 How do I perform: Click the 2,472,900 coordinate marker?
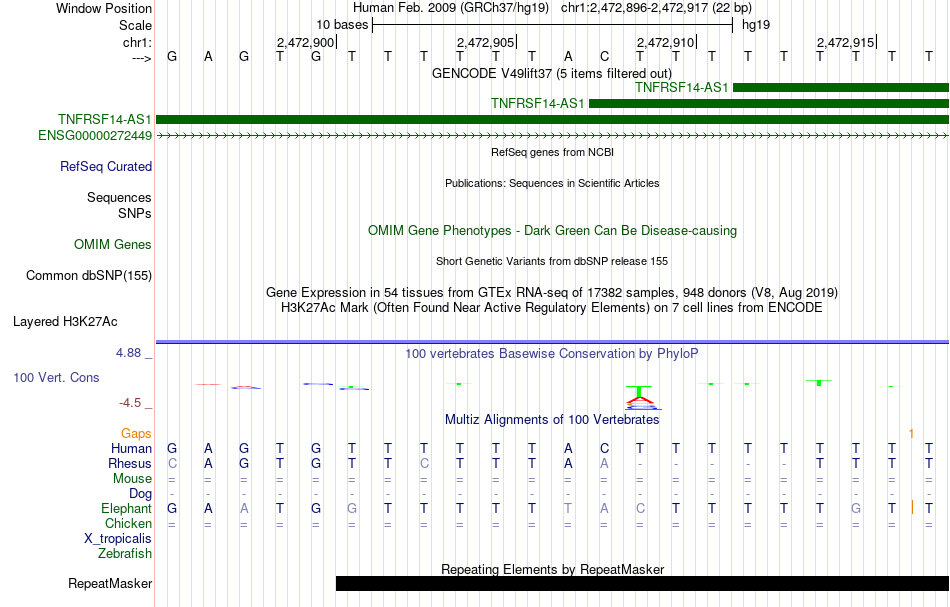(305, 42)
